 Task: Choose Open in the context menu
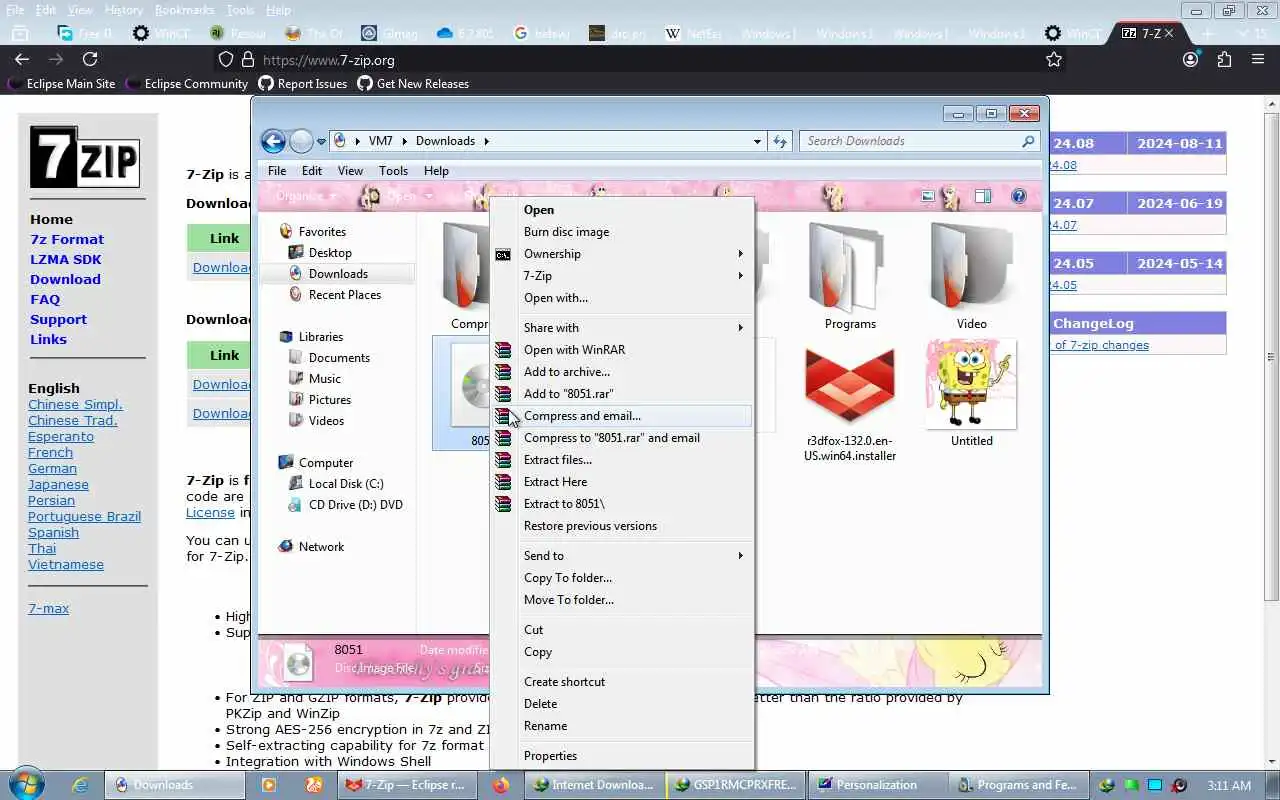point(539,210)
